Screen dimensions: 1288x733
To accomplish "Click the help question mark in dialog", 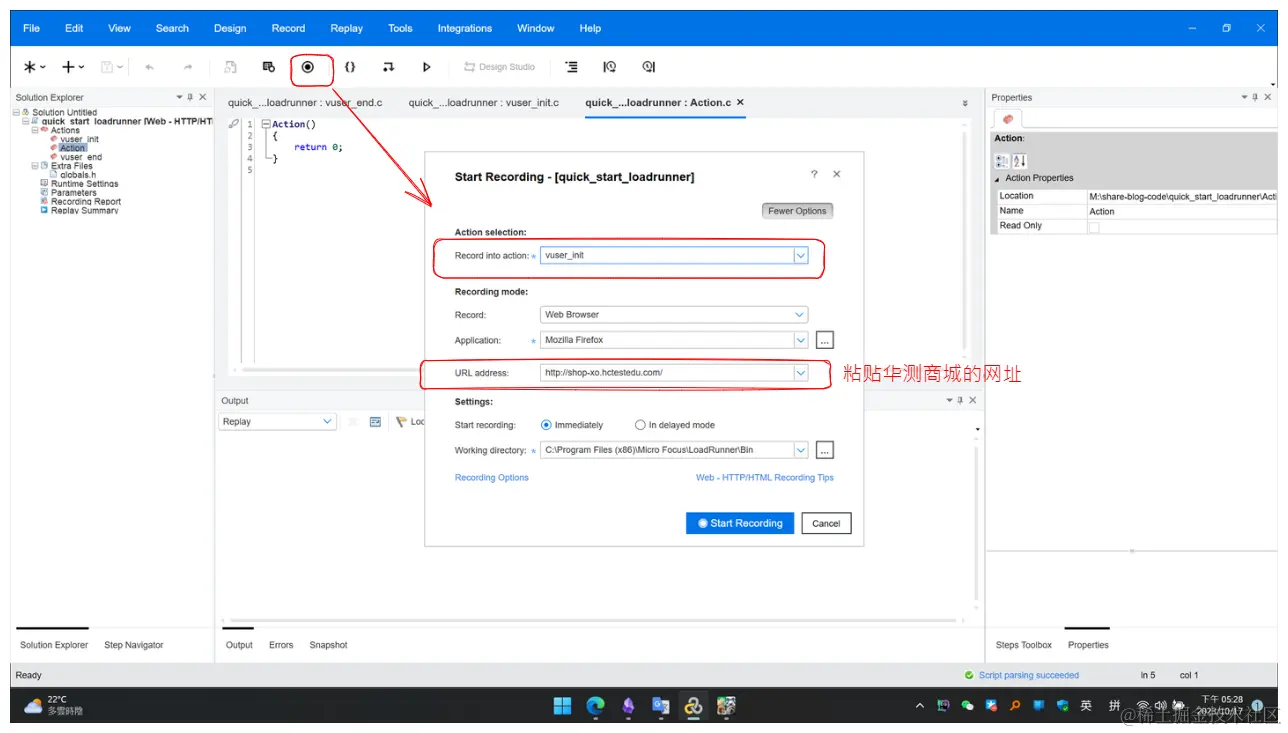I will 814,174.
